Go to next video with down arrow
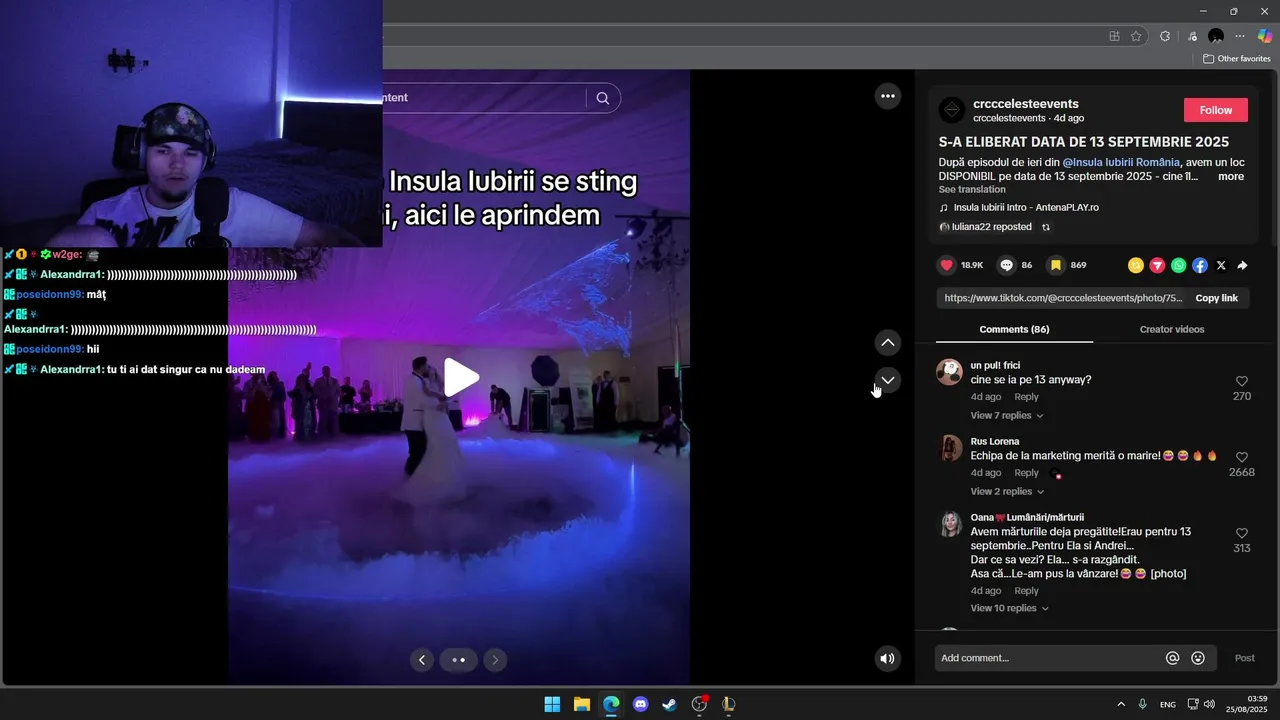1280x720 pixels. pyautogui.click(x=888, y=380)
